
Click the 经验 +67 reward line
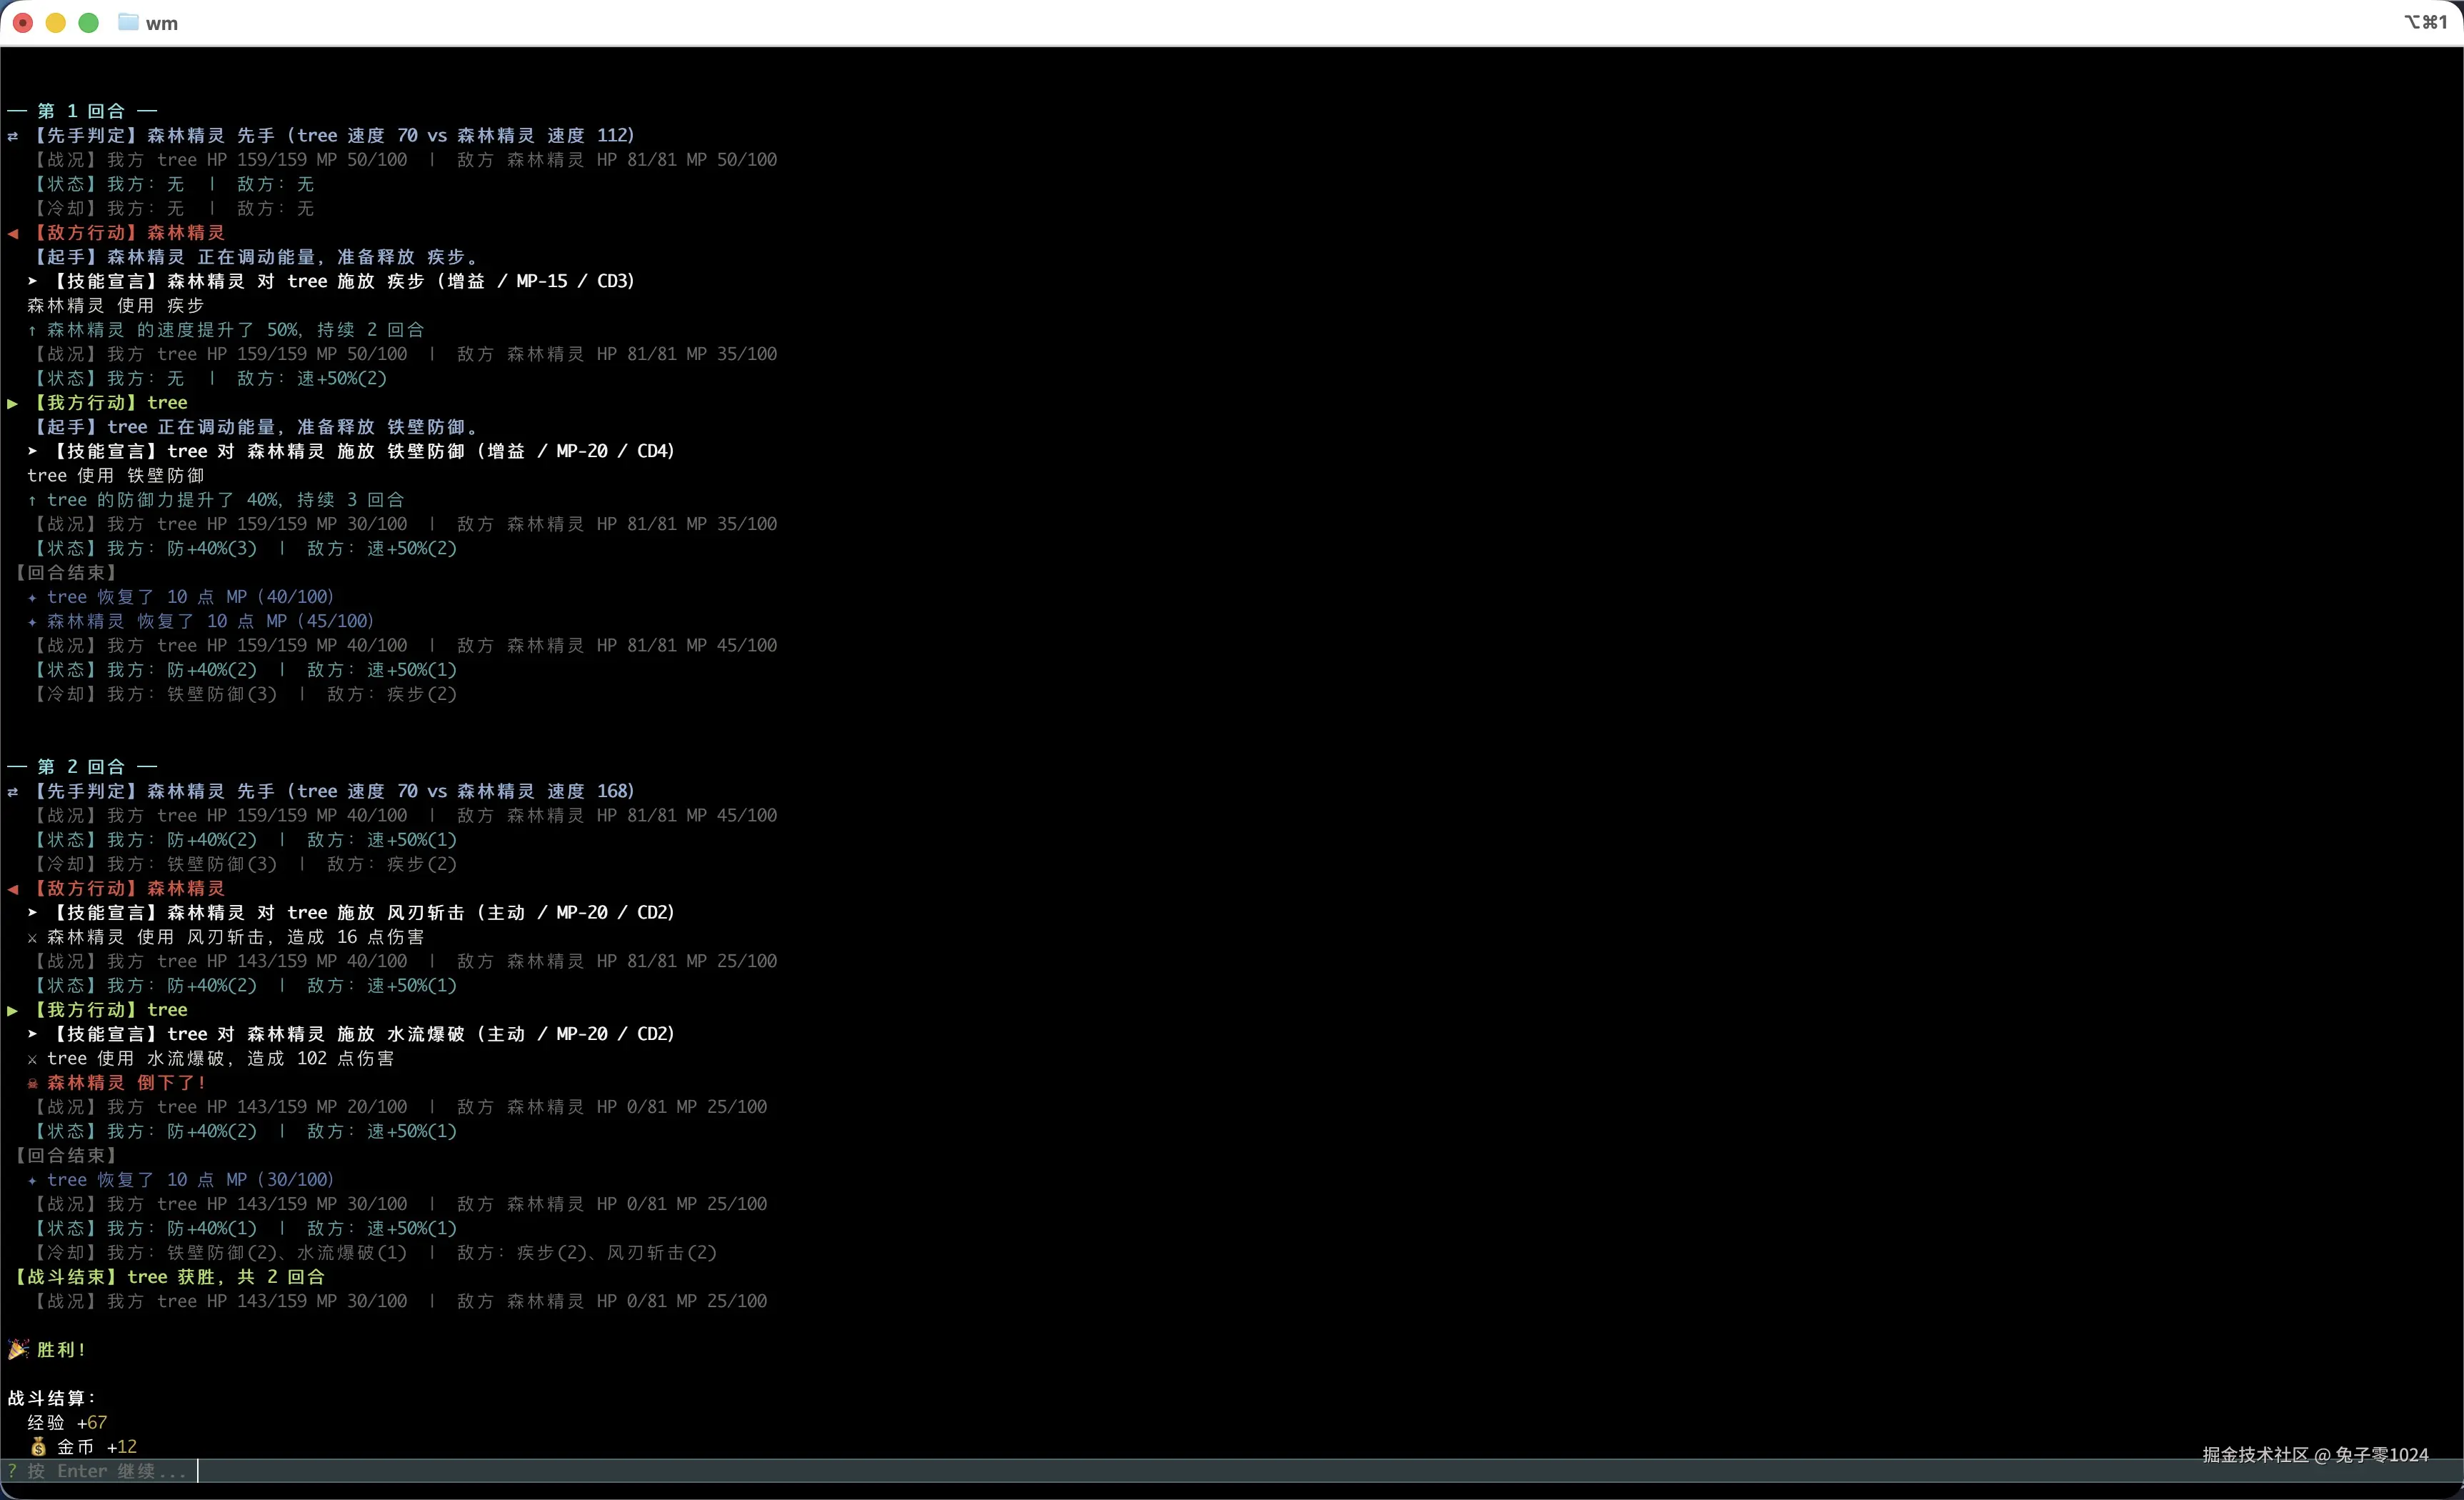pyautogui.click(x=67, y=1422)
